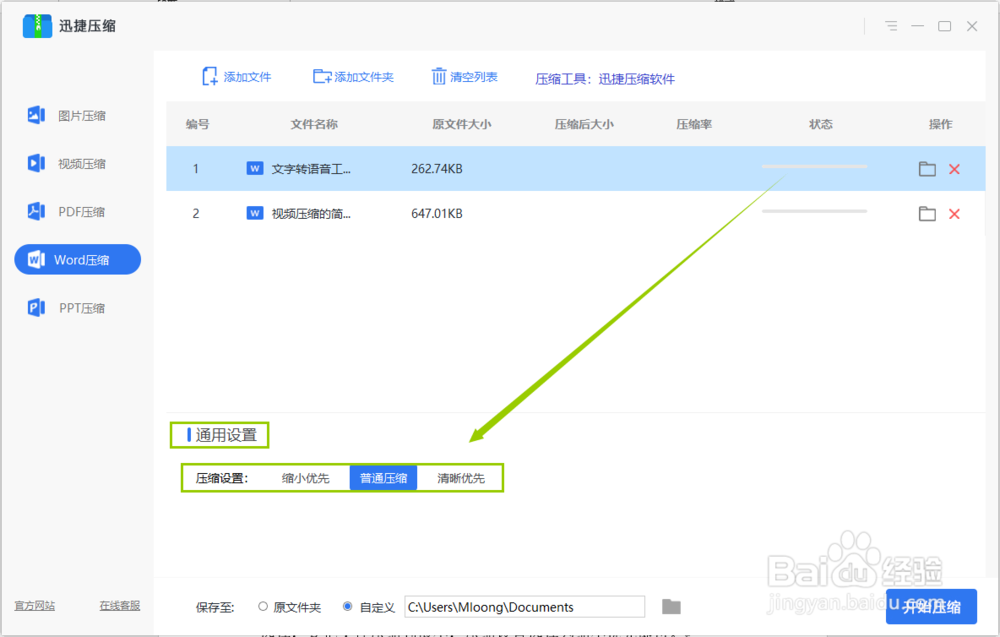Open 在线客服 customer service
Screen dimensions: 1000x637
tap(119, 605)
